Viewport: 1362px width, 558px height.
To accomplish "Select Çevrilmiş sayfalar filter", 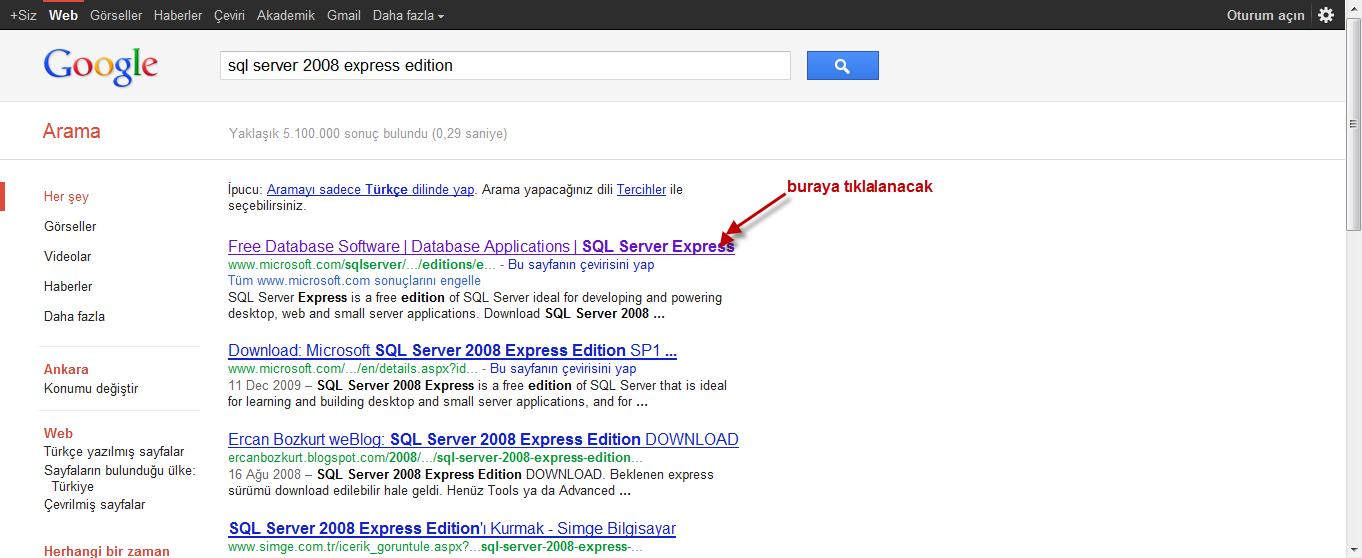I will pos(95,505).
